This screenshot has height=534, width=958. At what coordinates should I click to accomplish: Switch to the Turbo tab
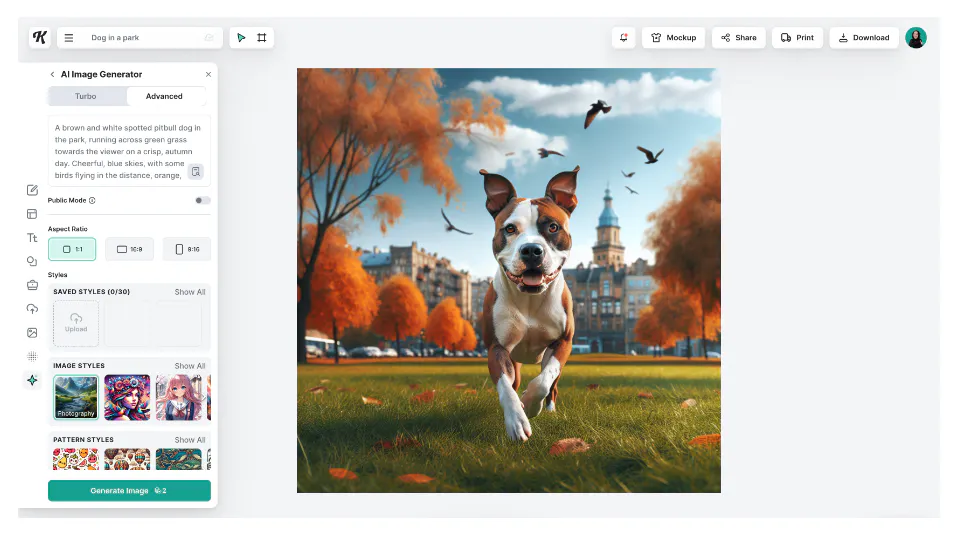point(86,97)
